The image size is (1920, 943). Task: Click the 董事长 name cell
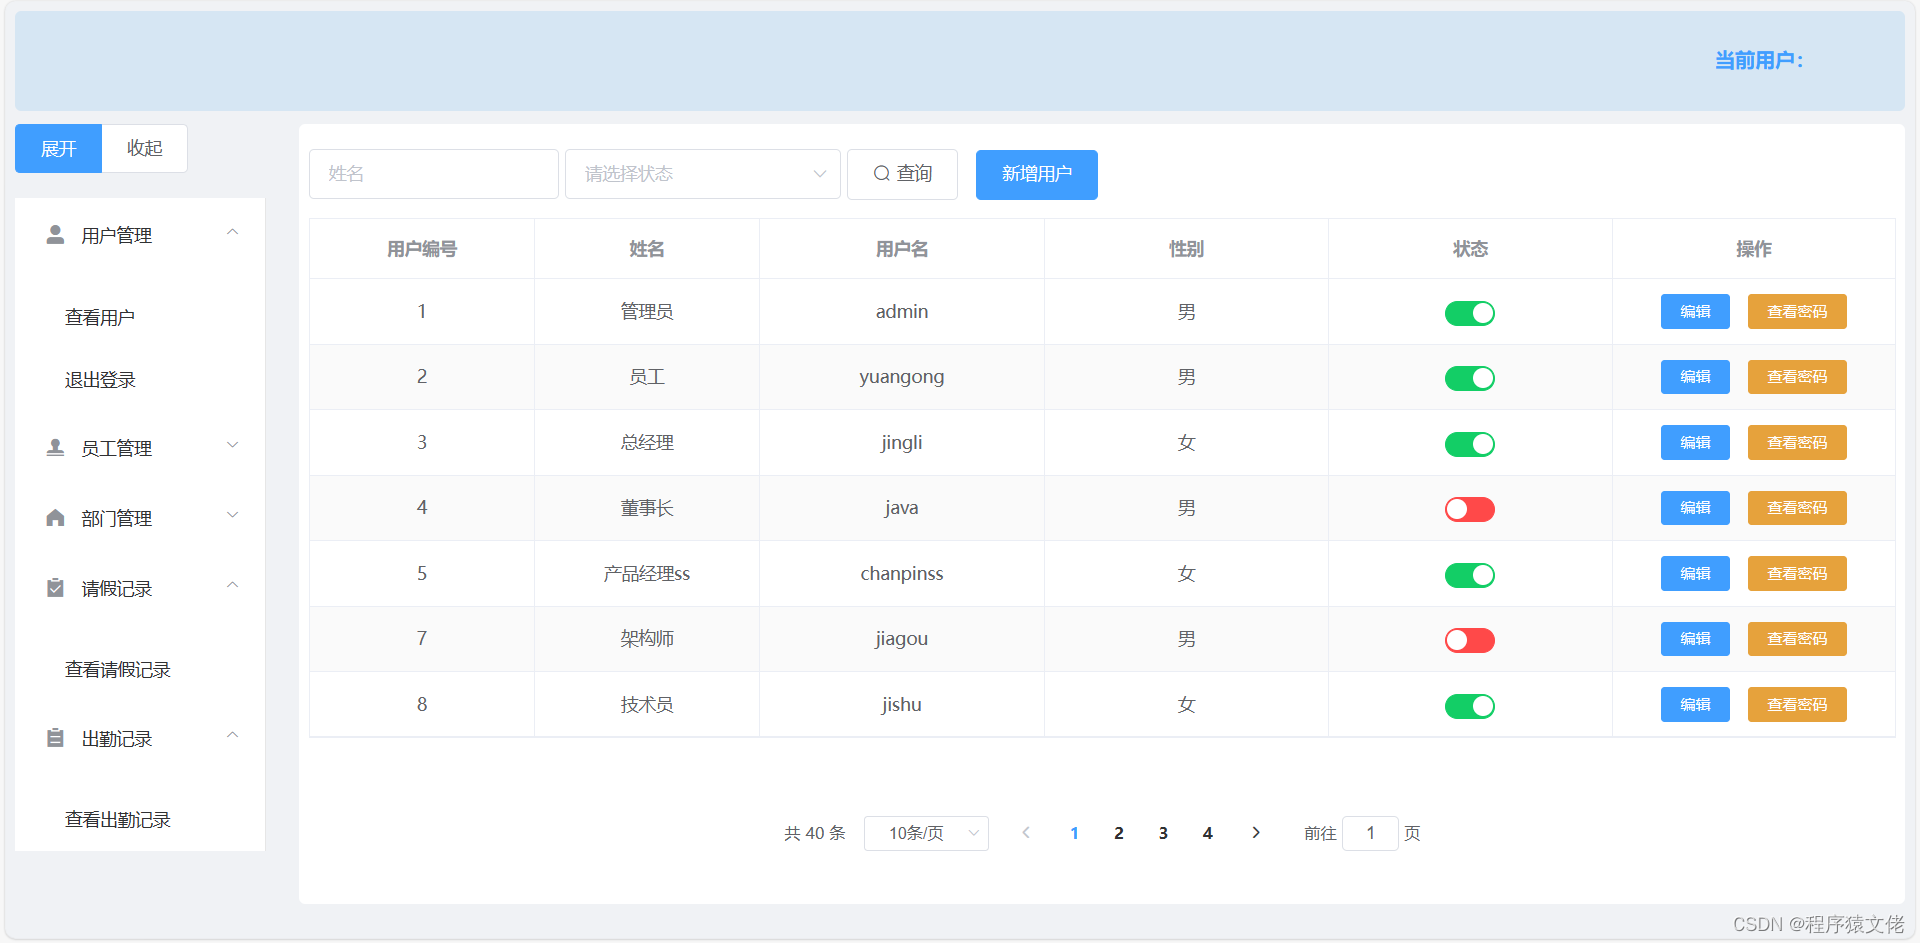(647, 508)
